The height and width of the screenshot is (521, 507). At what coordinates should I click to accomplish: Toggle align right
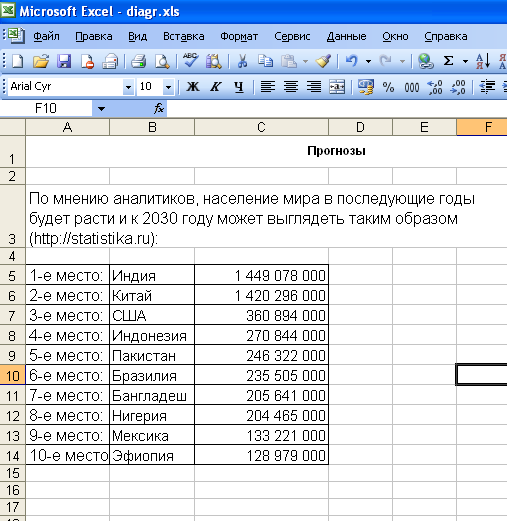point(314,87)
